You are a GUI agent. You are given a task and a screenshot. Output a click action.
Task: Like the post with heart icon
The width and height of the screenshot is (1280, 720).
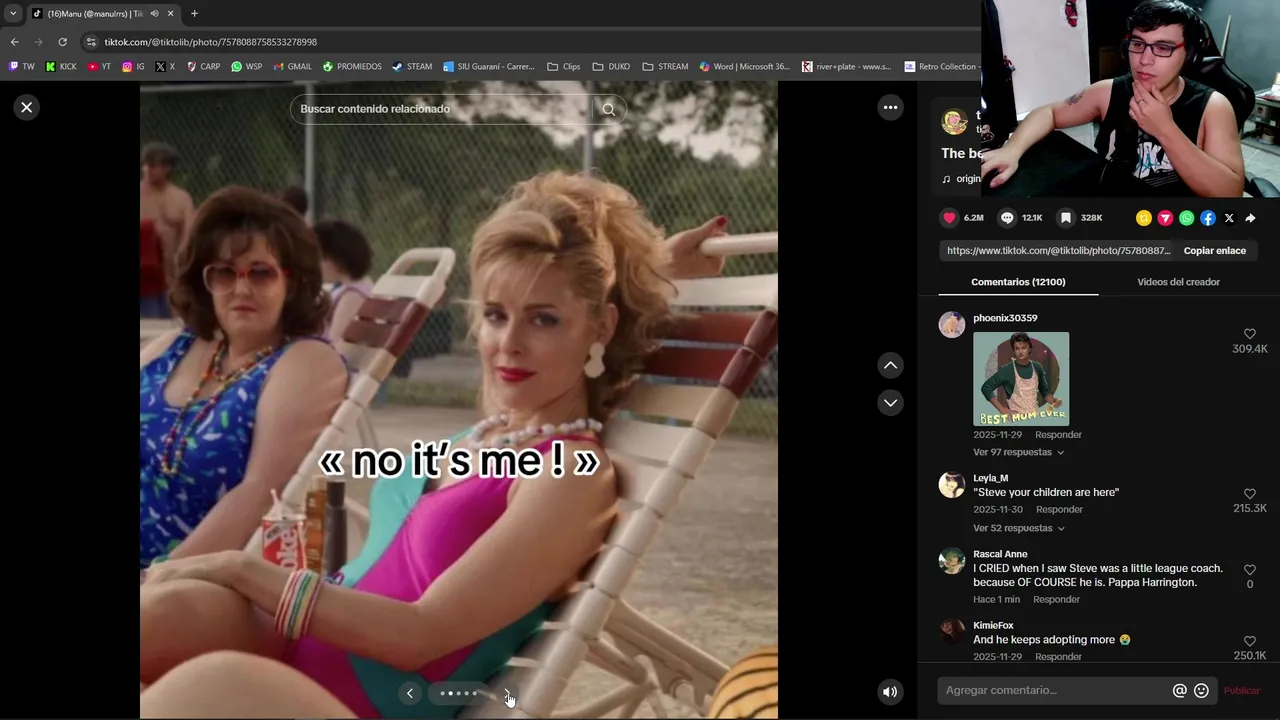(x=949, y=217)
